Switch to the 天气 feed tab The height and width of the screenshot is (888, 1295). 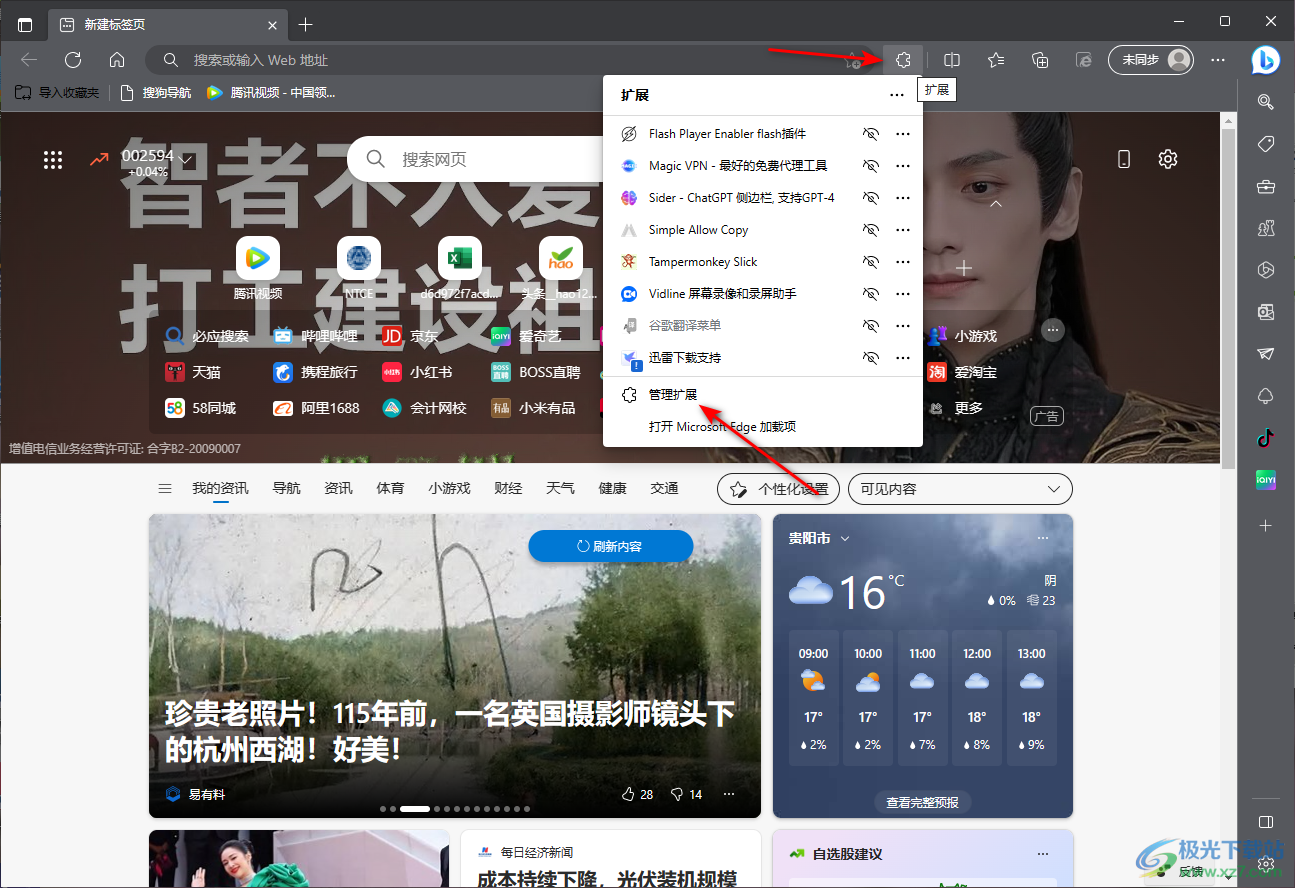point(560,488)
